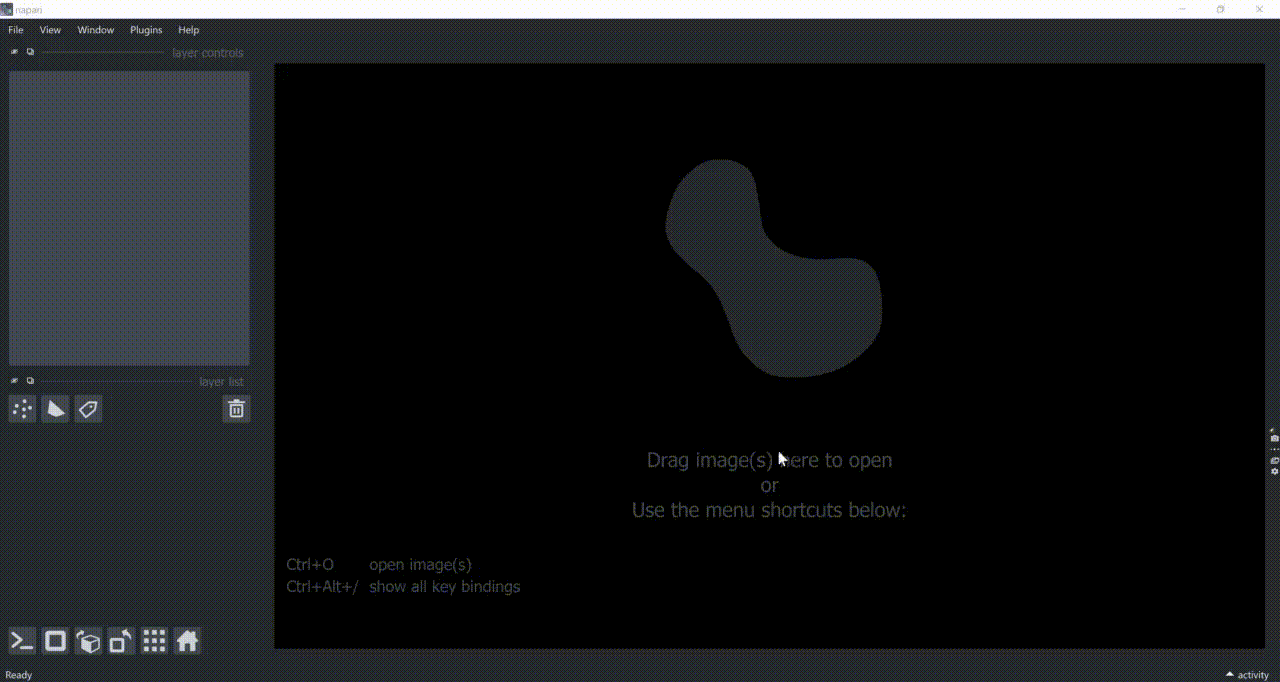Open the Window menu
Viewport: 1280px width, 682px height.
click(96, 30)
